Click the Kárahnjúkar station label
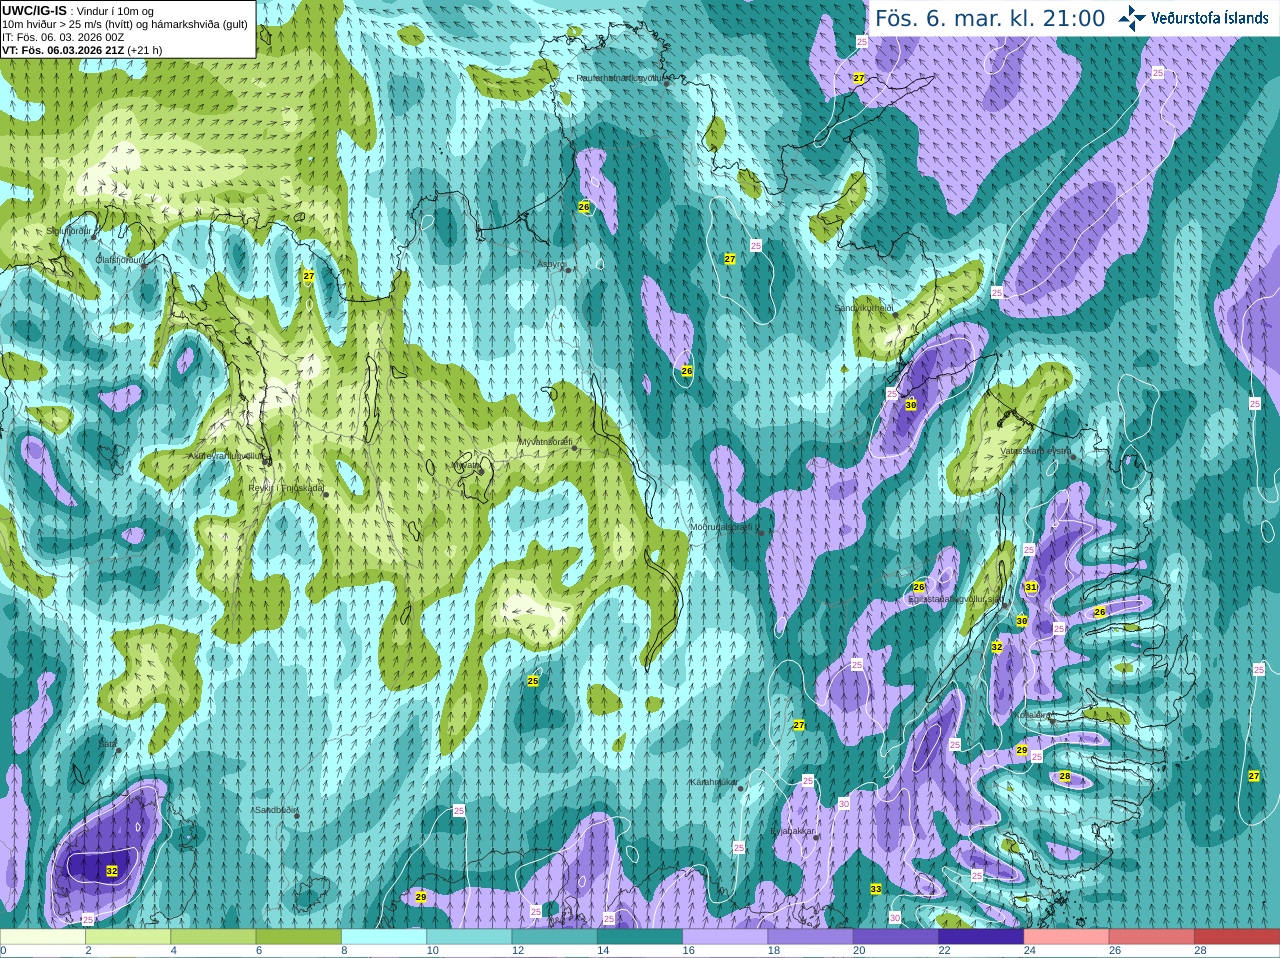The image size is (1280, 958). click(x=714, y=782)
